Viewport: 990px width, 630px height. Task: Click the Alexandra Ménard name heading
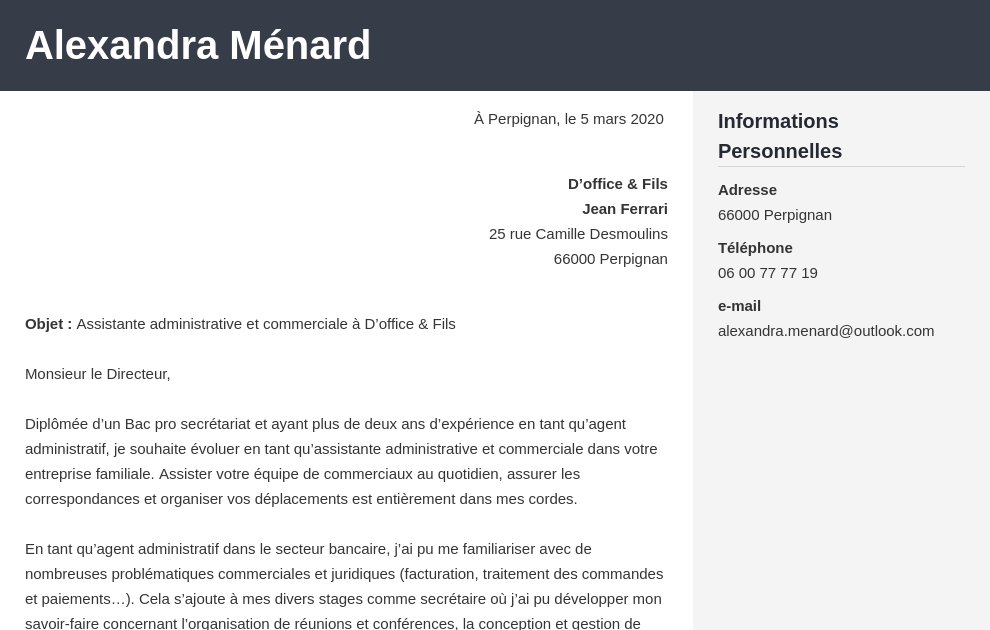tap(198, 45)
